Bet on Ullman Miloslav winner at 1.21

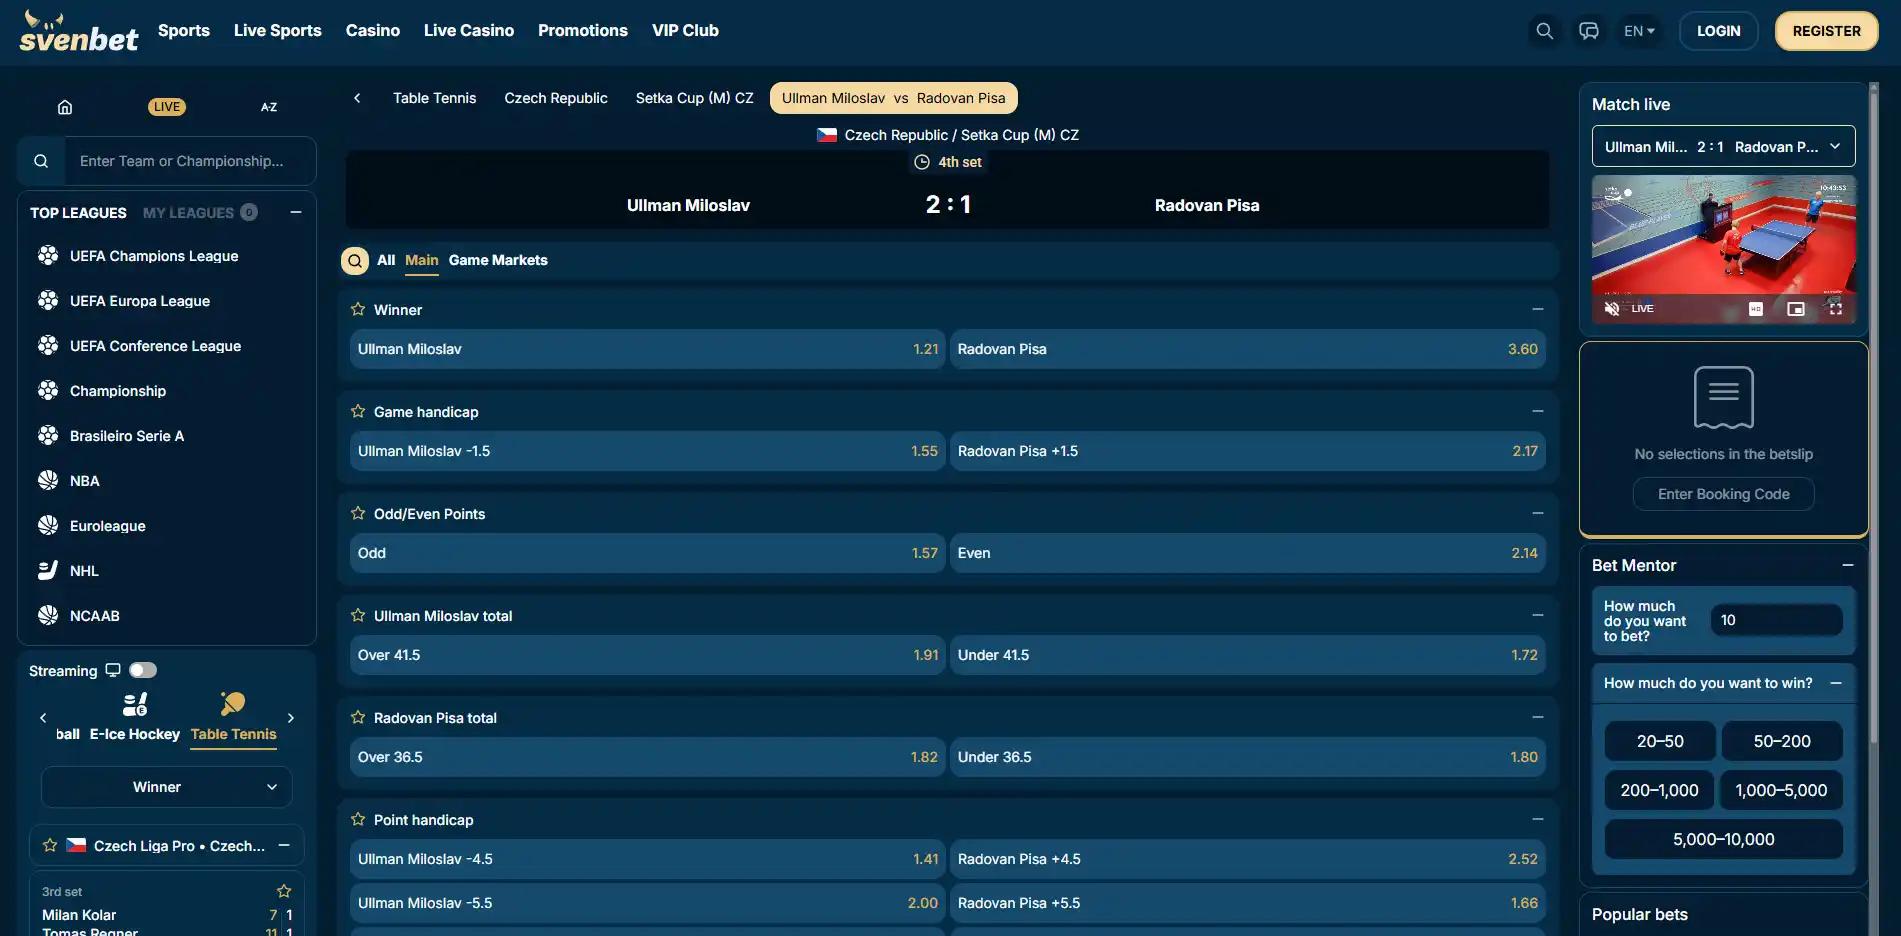(647, 349)
